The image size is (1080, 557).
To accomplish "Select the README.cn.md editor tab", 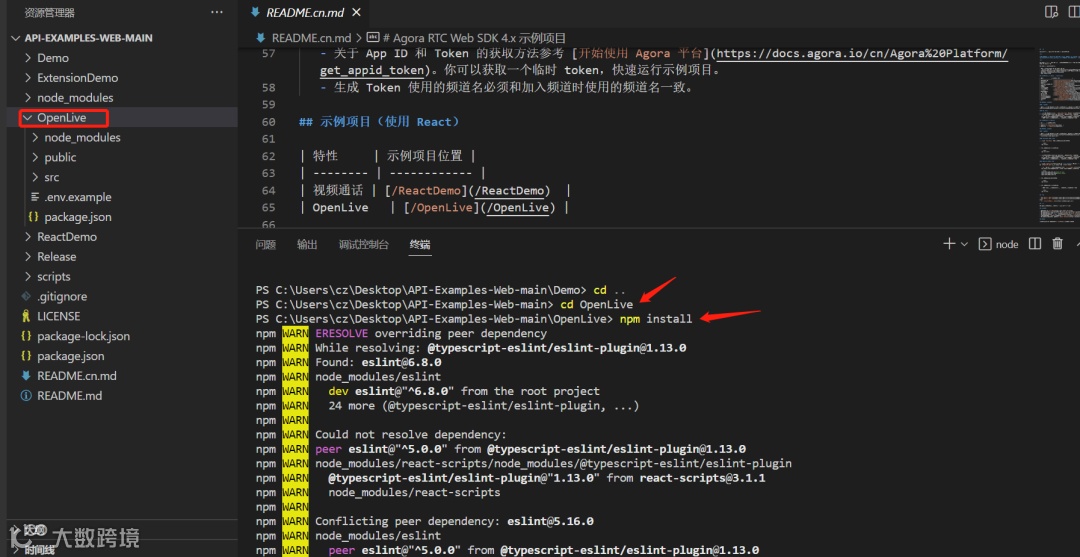I will [303, 12].
